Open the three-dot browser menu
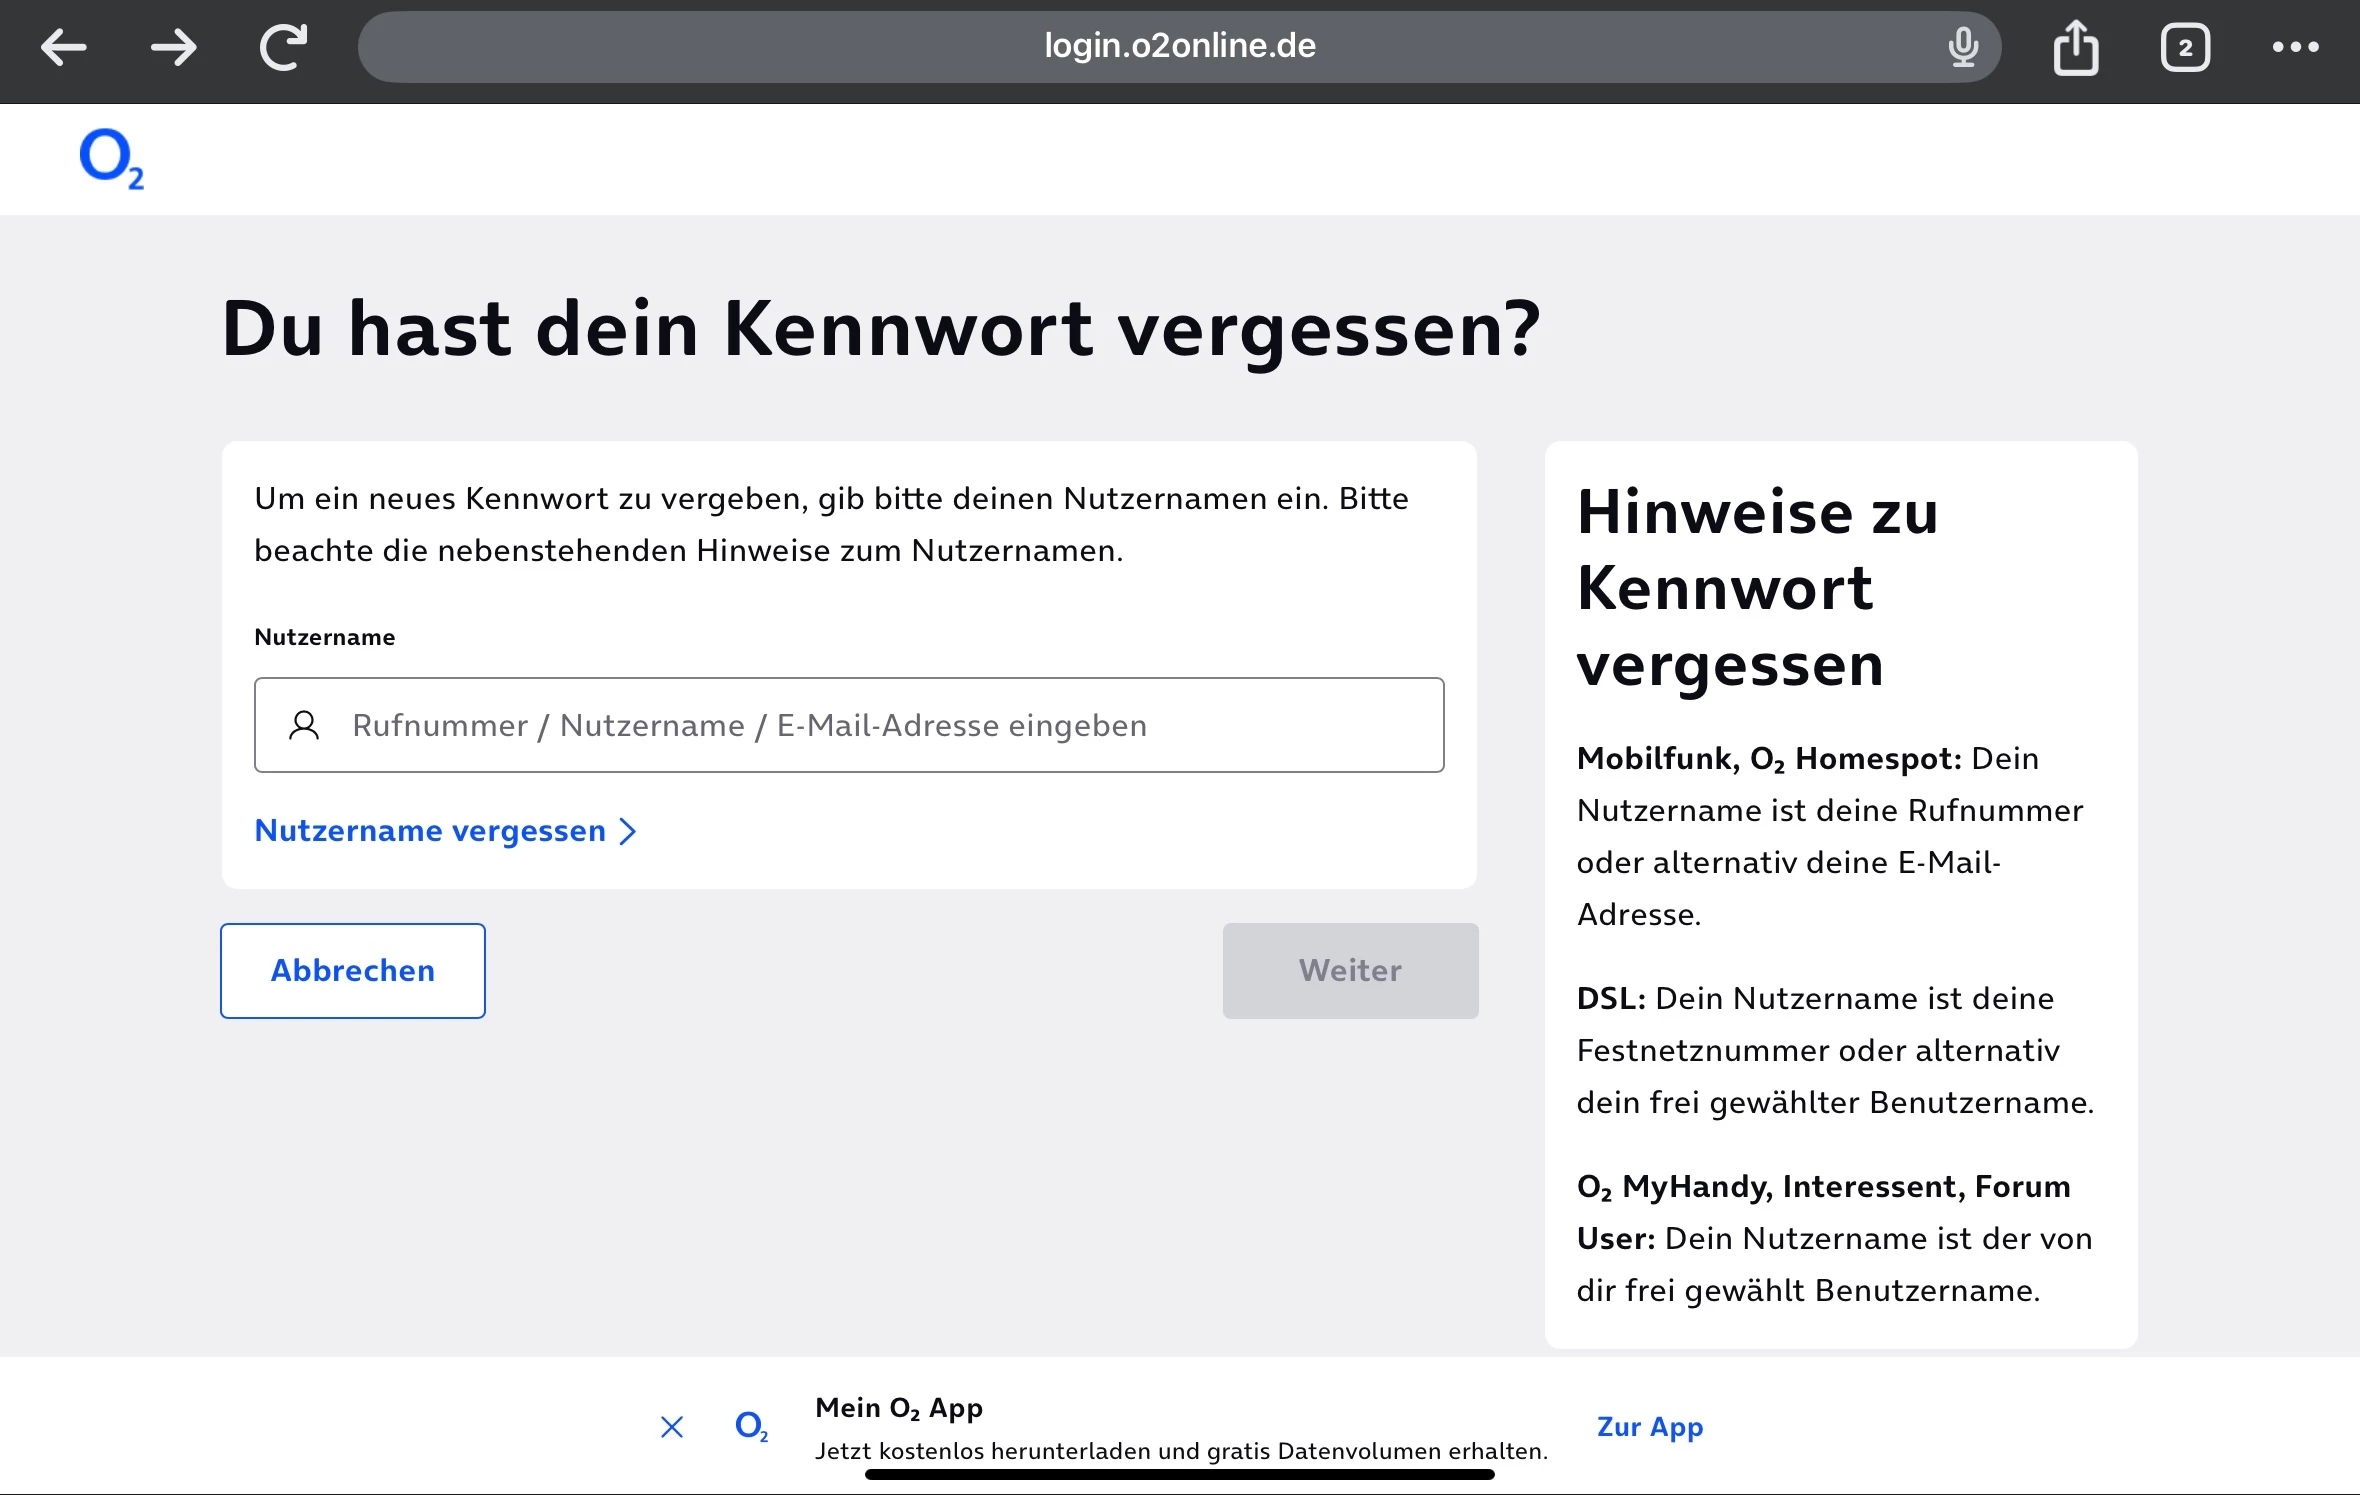 point(2295,47)
